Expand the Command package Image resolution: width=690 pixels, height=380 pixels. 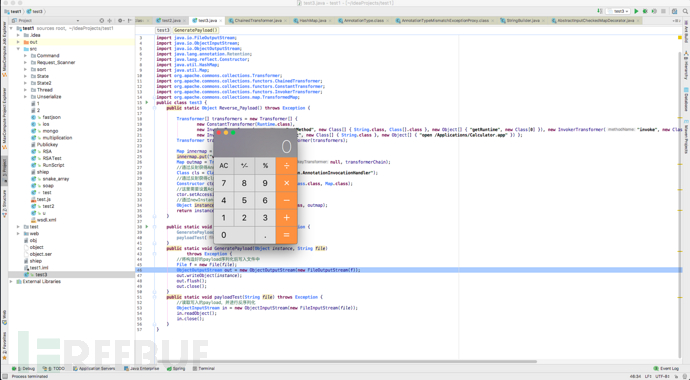[25, 56]
